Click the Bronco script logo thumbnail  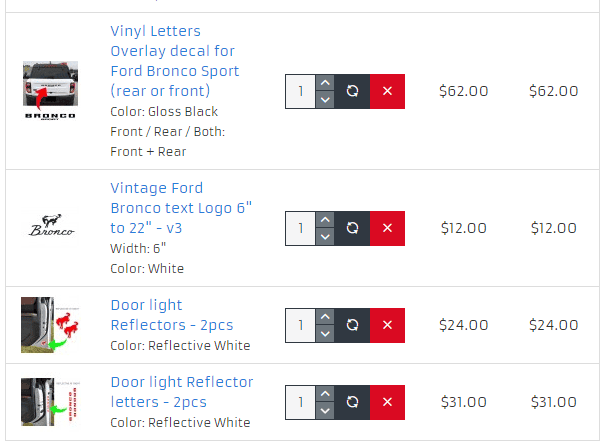click(50, 228)
